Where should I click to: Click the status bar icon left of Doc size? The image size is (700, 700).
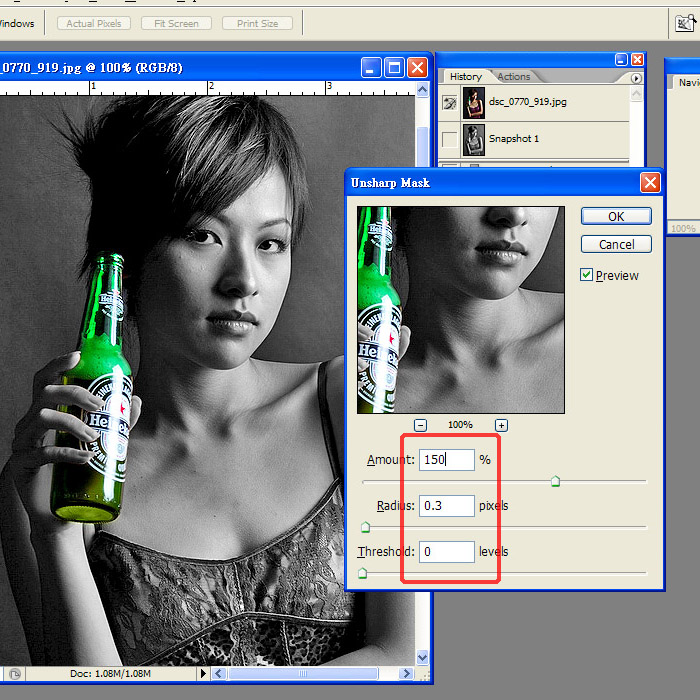[x=15, y=674]
